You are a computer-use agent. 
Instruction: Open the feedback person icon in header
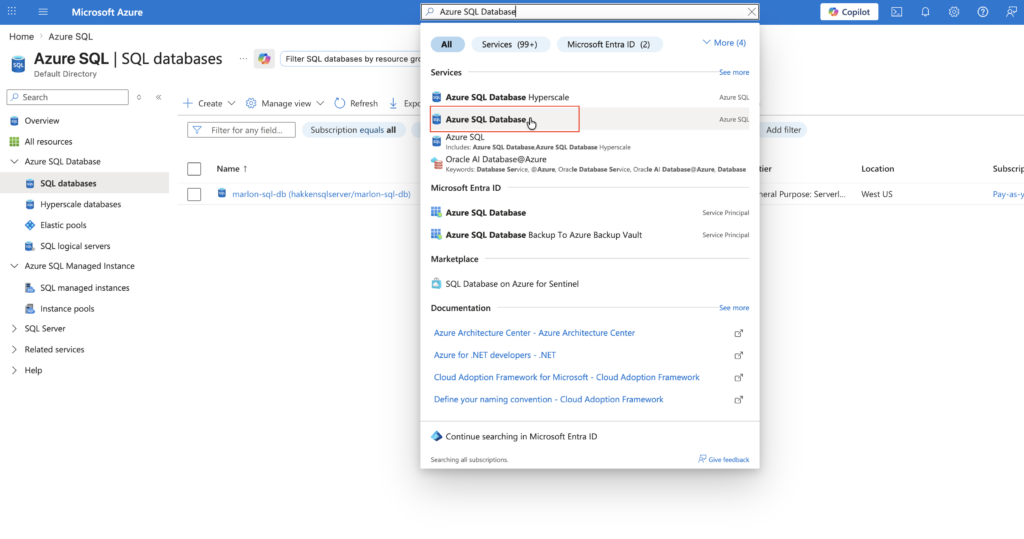[1012, 12]
